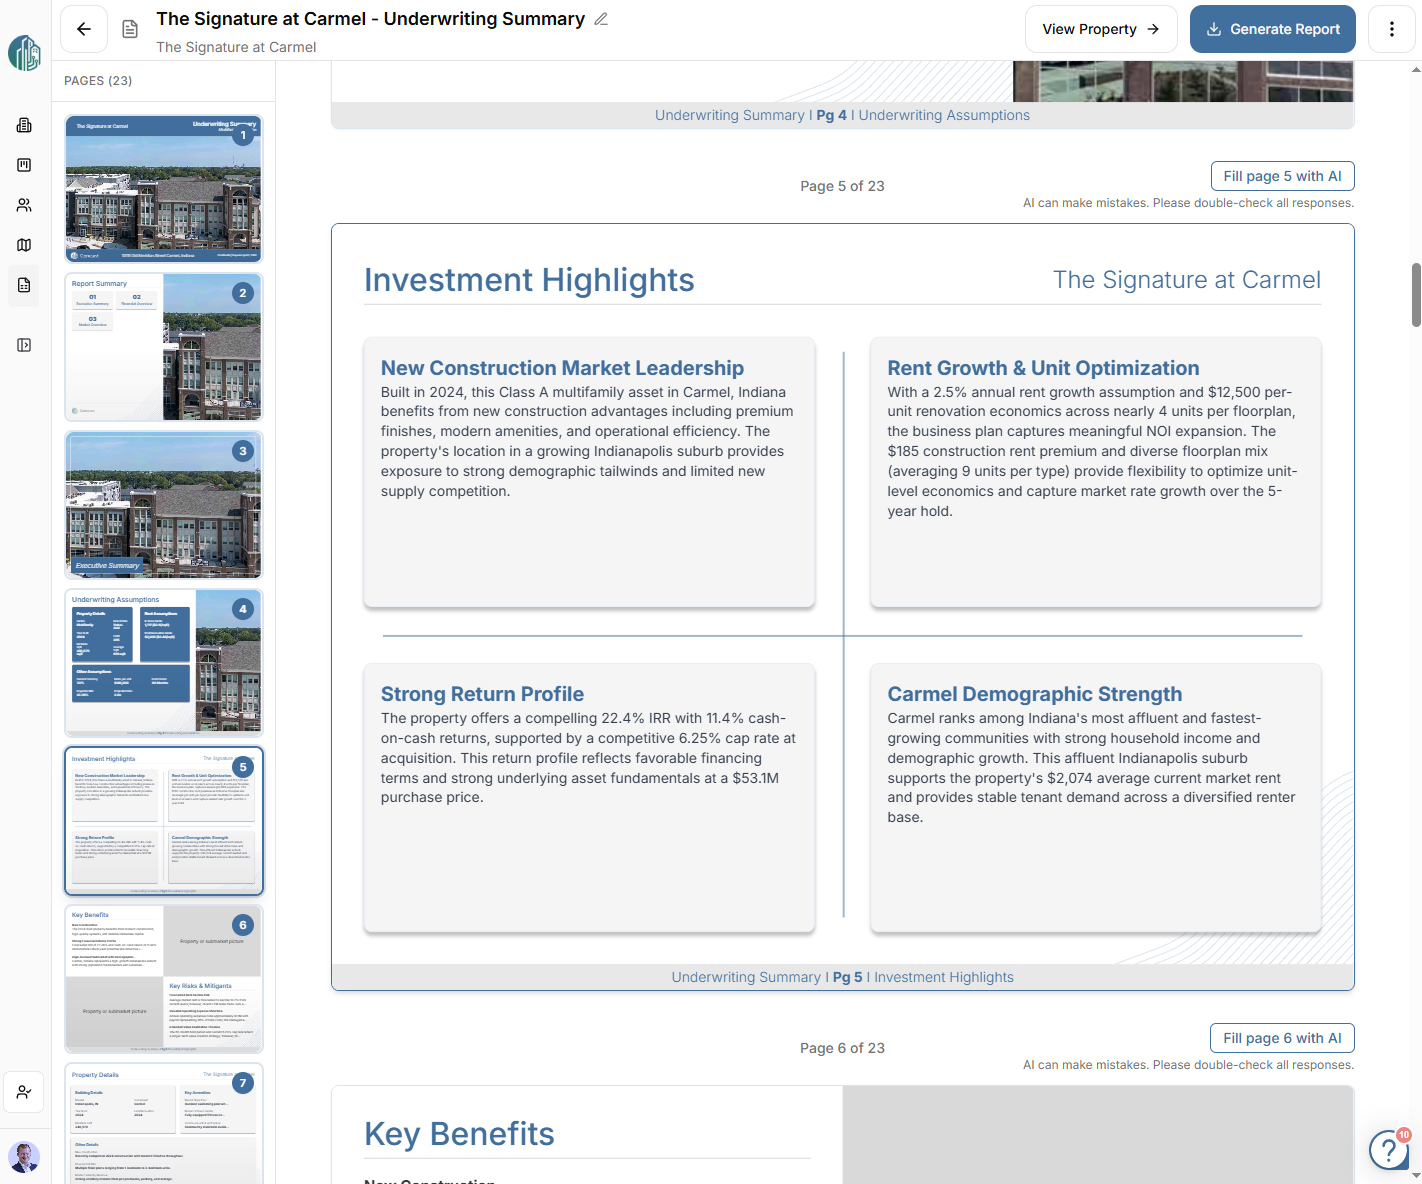This screenshot has width=1422, height=1184.
Task: Click the Strong Return Profile heading
Action: (482, 694)
